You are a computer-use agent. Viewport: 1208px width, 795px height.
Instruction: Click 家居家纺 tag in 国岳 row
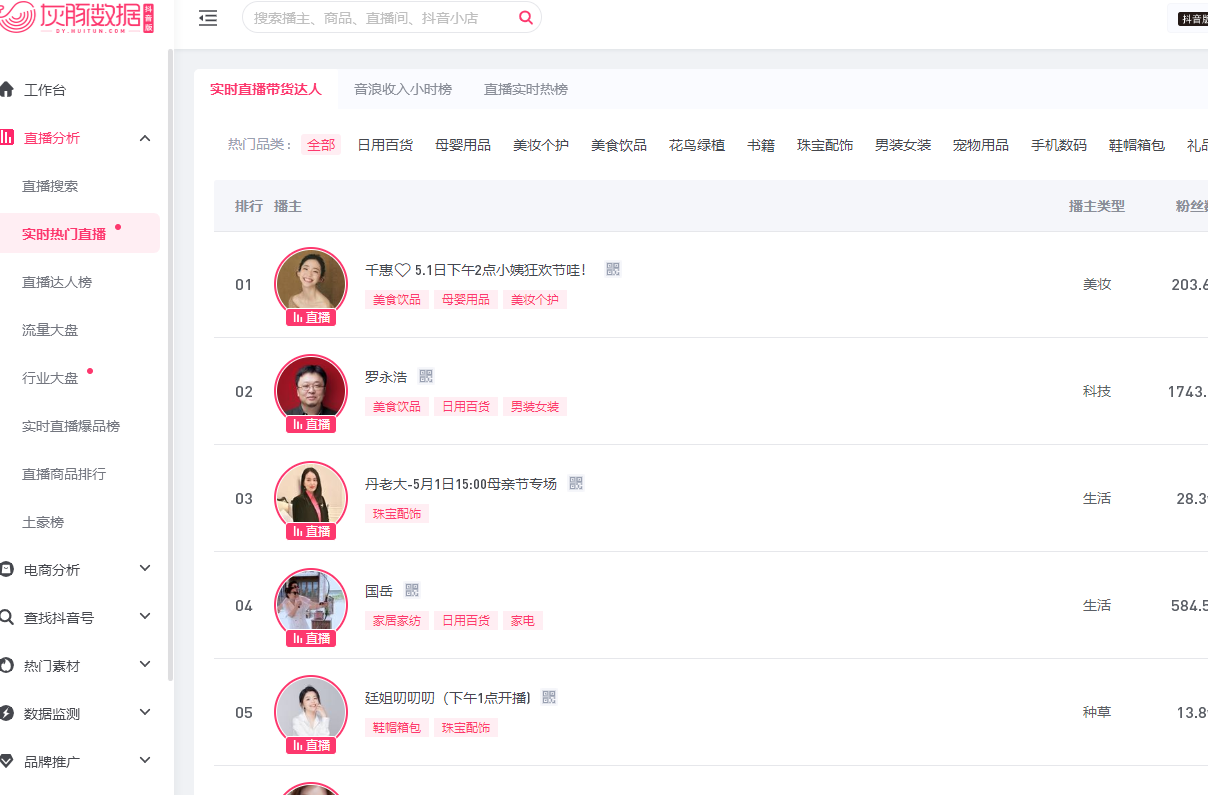[397, 621]
